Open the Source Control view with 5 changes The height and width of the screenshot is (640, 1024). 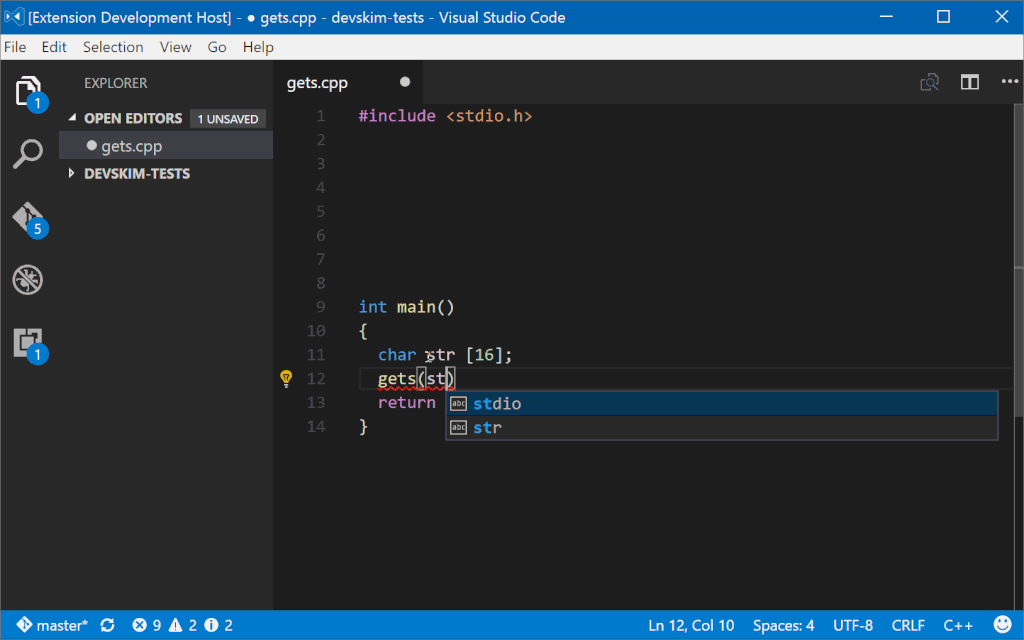[x=29, y=219]
